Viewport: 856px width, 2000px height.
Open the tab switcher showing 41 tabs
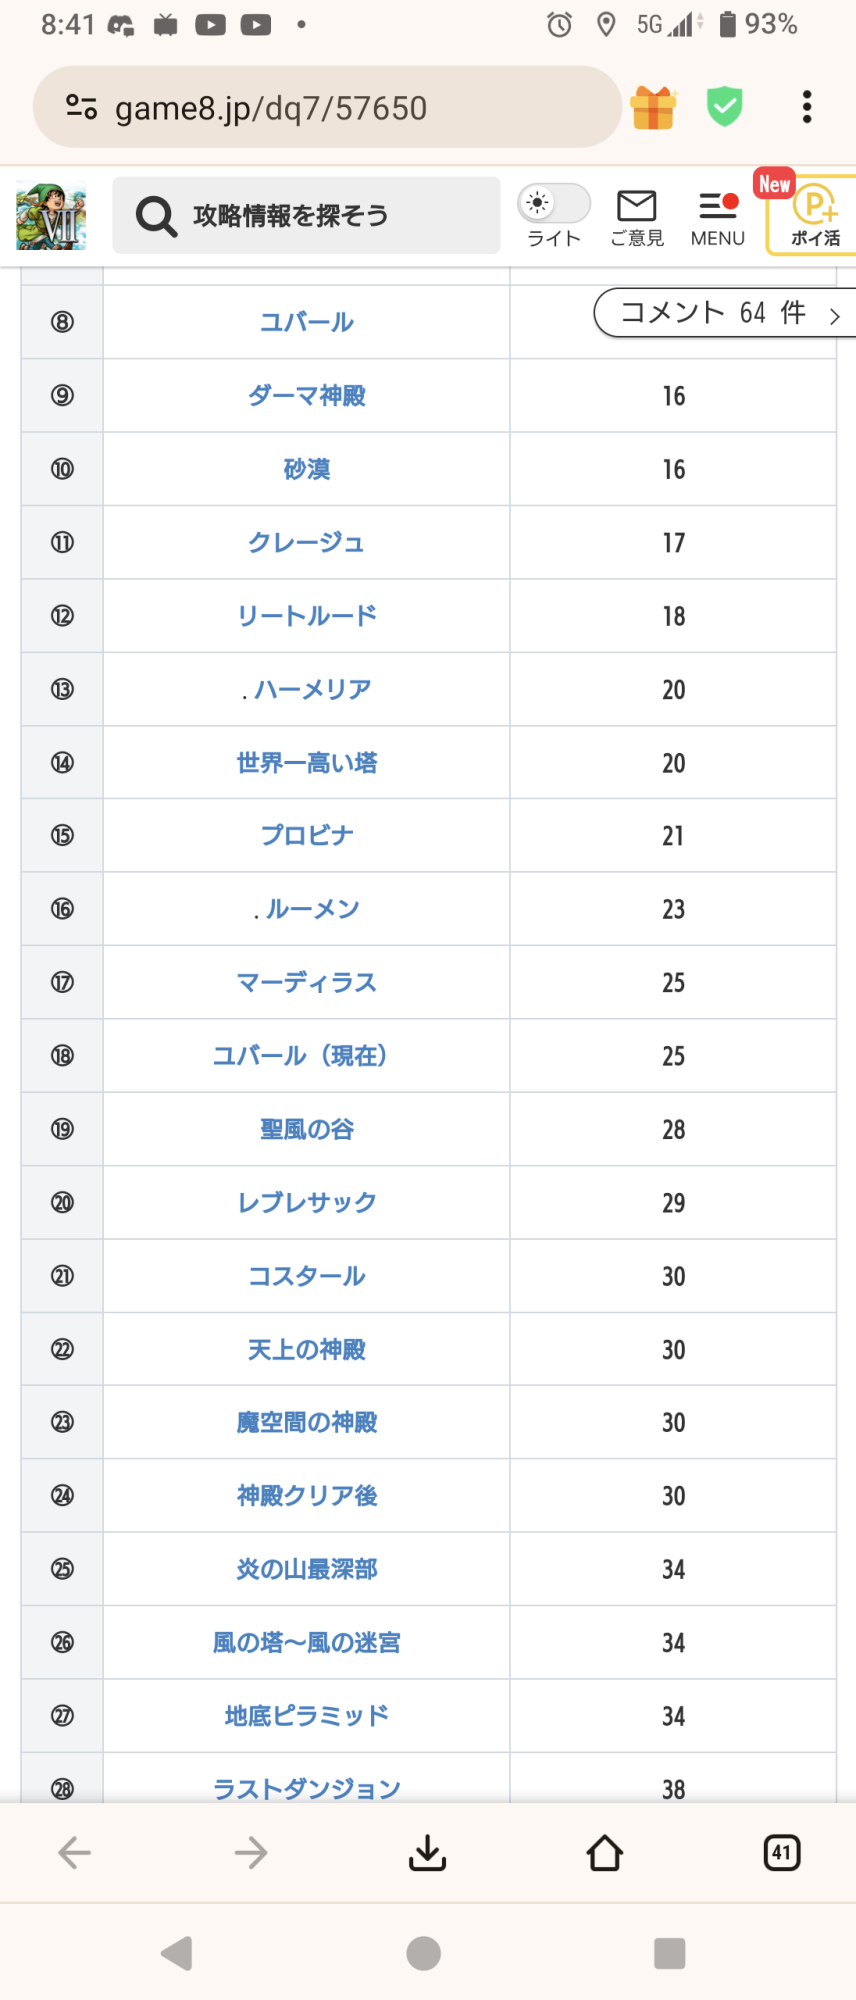click(x=781, y=1853)
